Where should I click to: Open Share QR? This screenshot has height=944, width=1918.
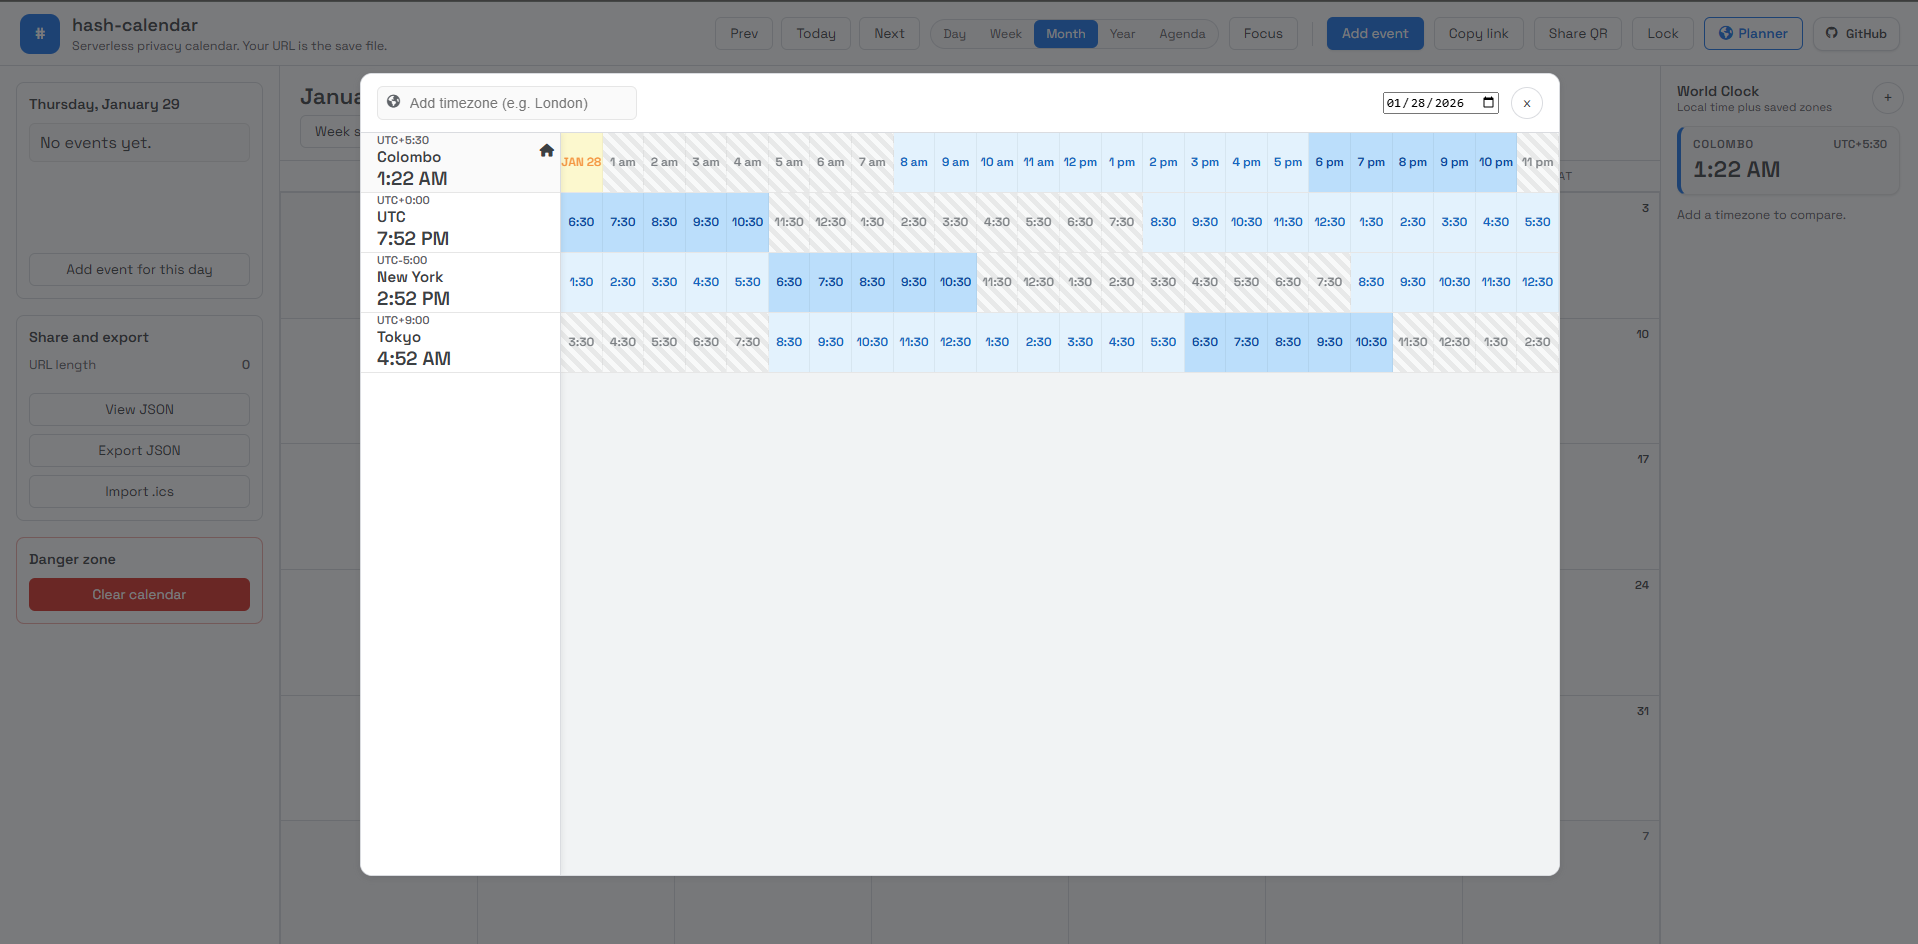click(1578, 33)
